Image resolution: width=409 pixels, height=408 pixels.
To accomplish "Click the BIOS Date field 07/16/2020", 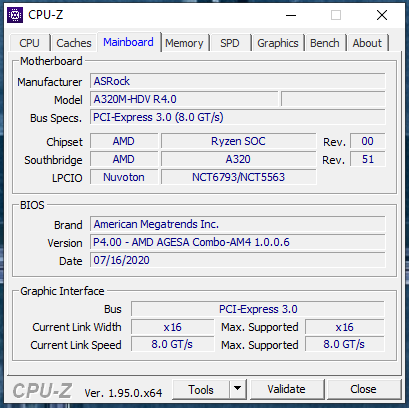I will tap(238, 260).
